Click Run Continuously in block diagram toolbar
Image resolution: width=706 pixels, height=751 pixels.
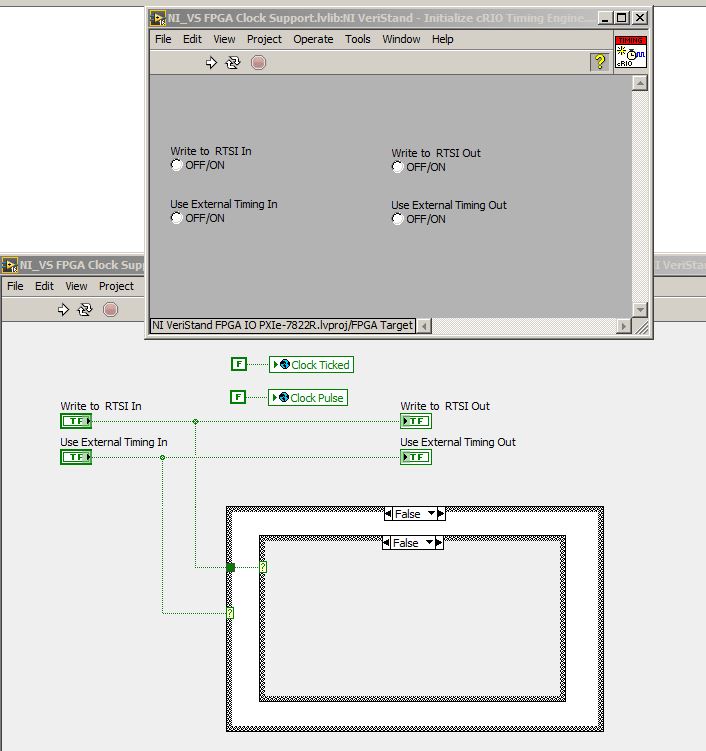click(85, 310)
